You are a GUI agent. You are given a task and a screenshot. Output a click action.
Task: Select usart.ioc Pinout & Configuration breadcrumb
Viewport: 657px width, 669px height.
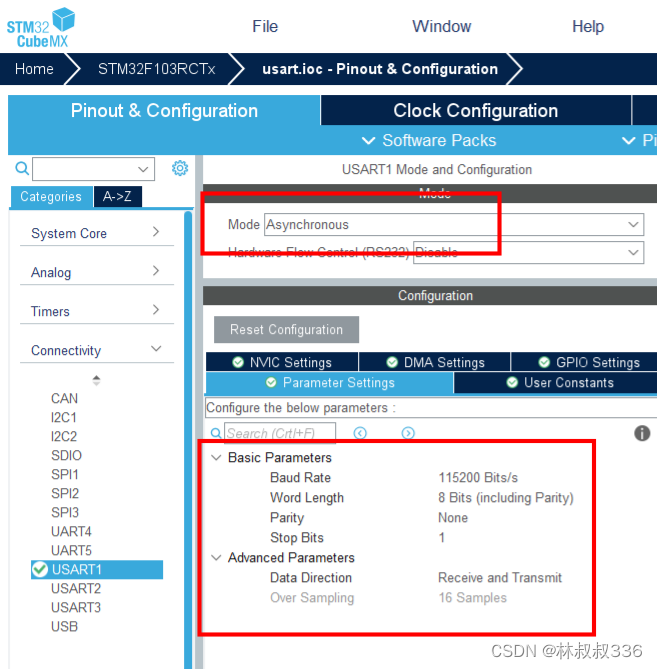click(x=380, y=69)
